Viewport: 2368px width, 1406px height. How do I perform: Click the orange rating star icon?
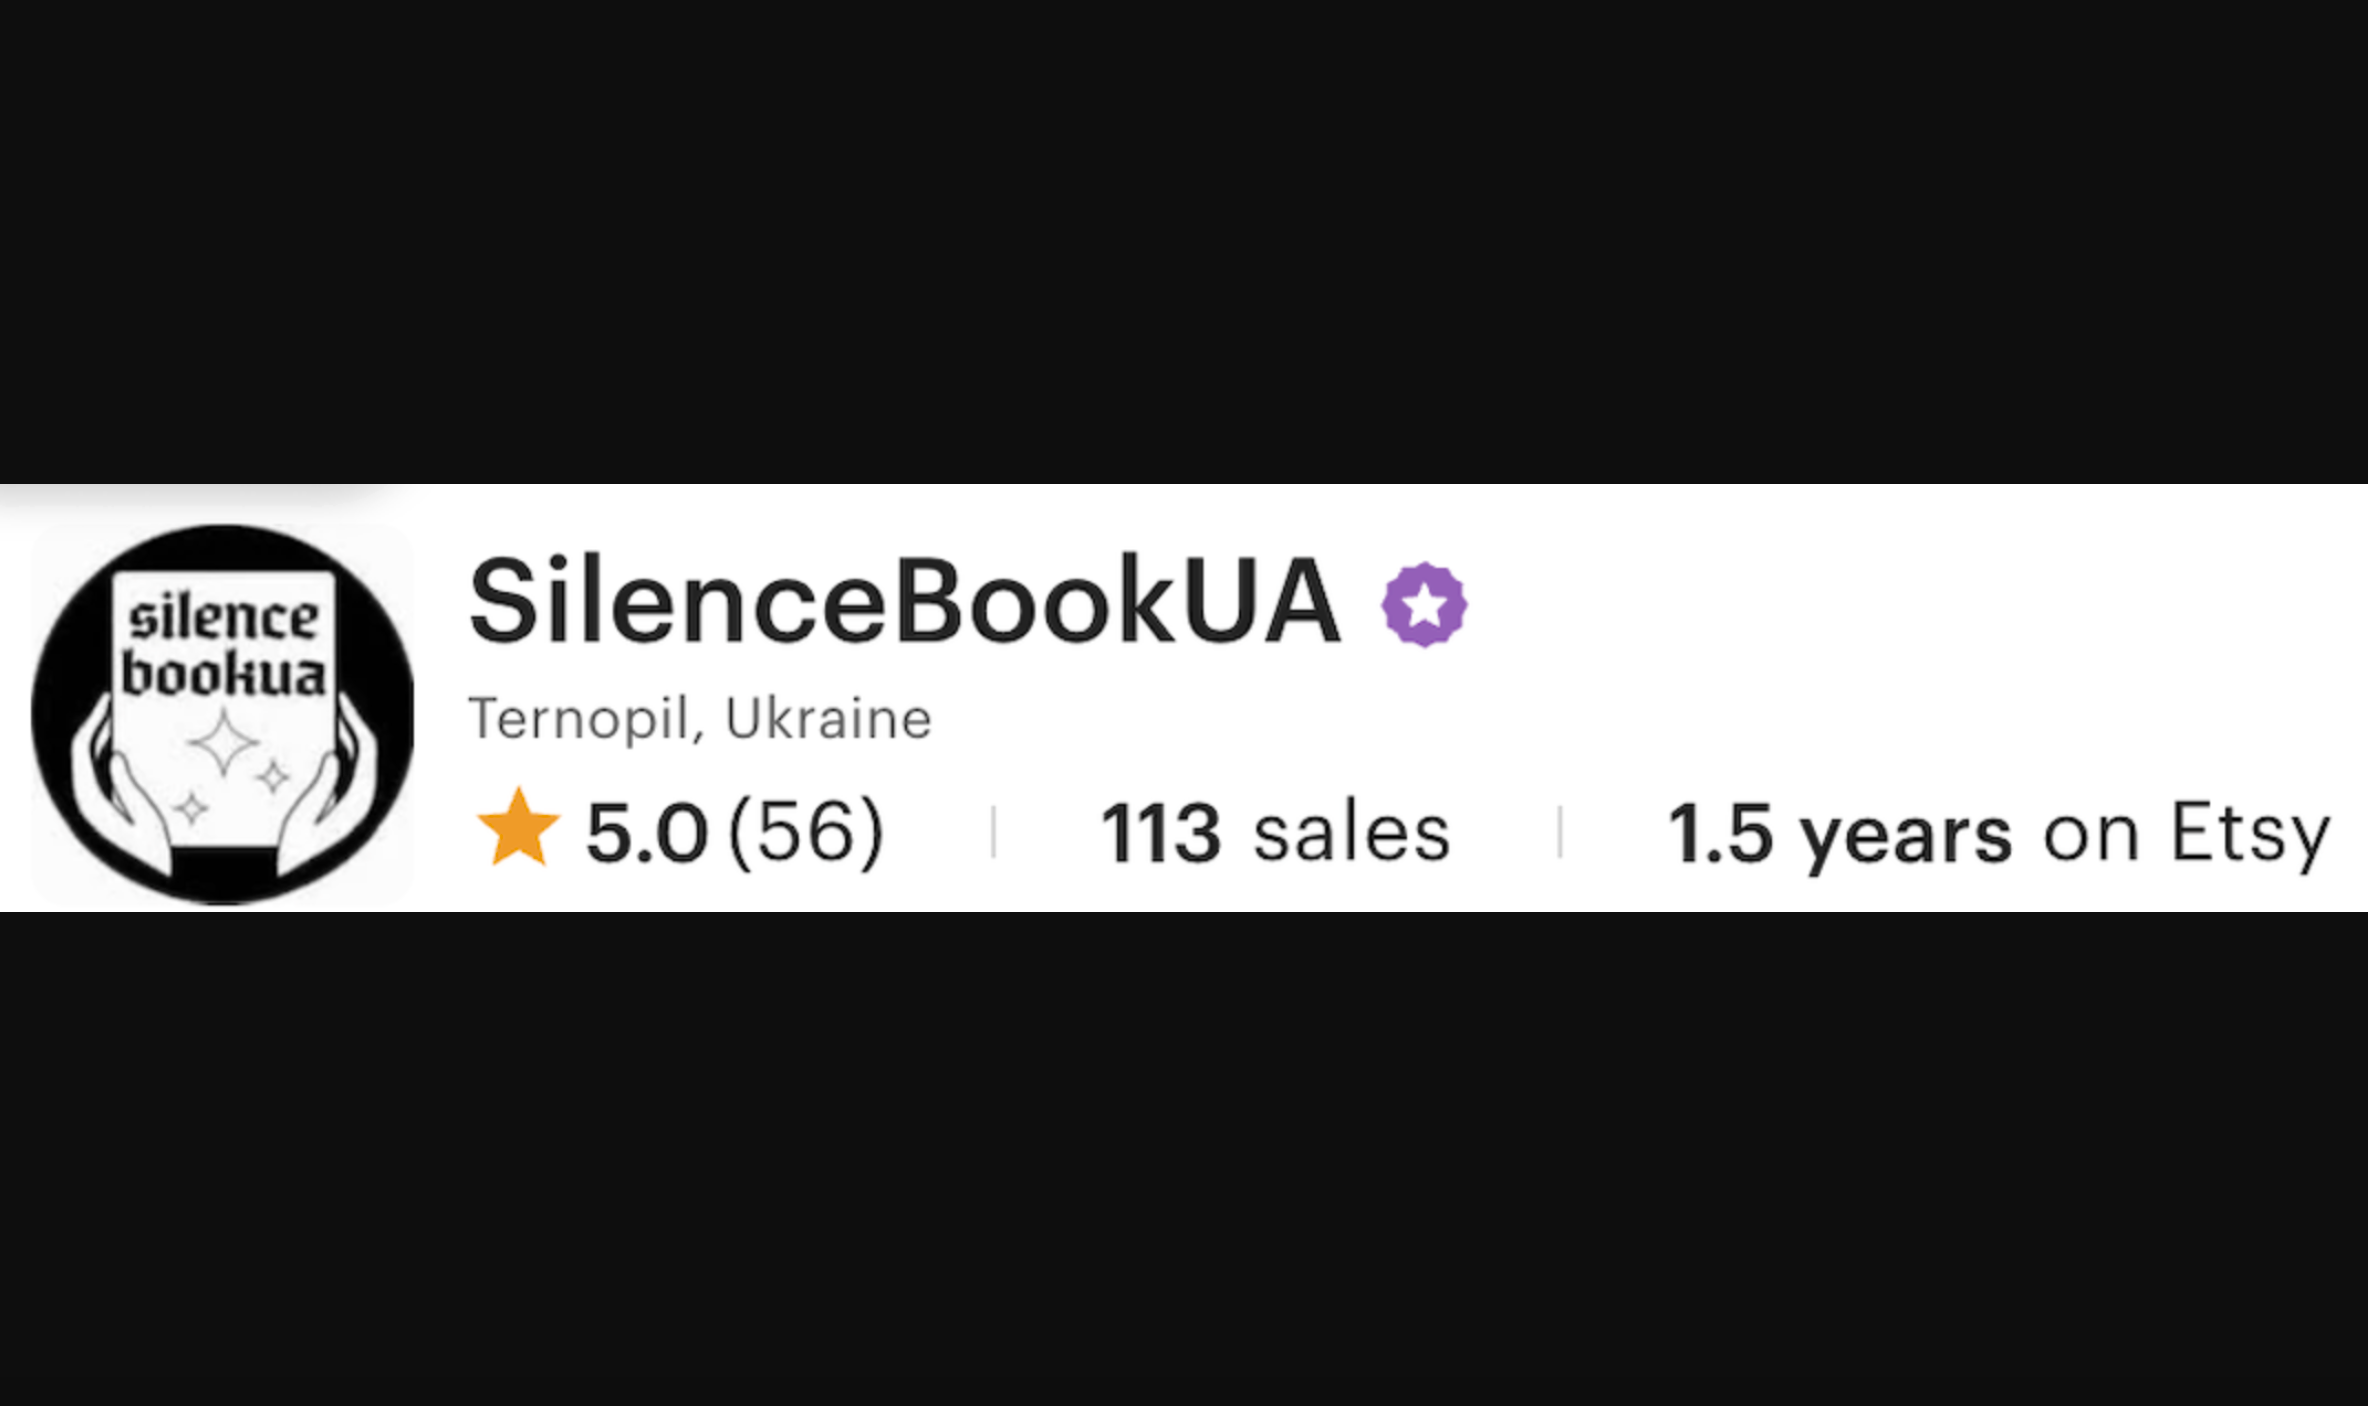pyautogui.click(x=518, y=828)
